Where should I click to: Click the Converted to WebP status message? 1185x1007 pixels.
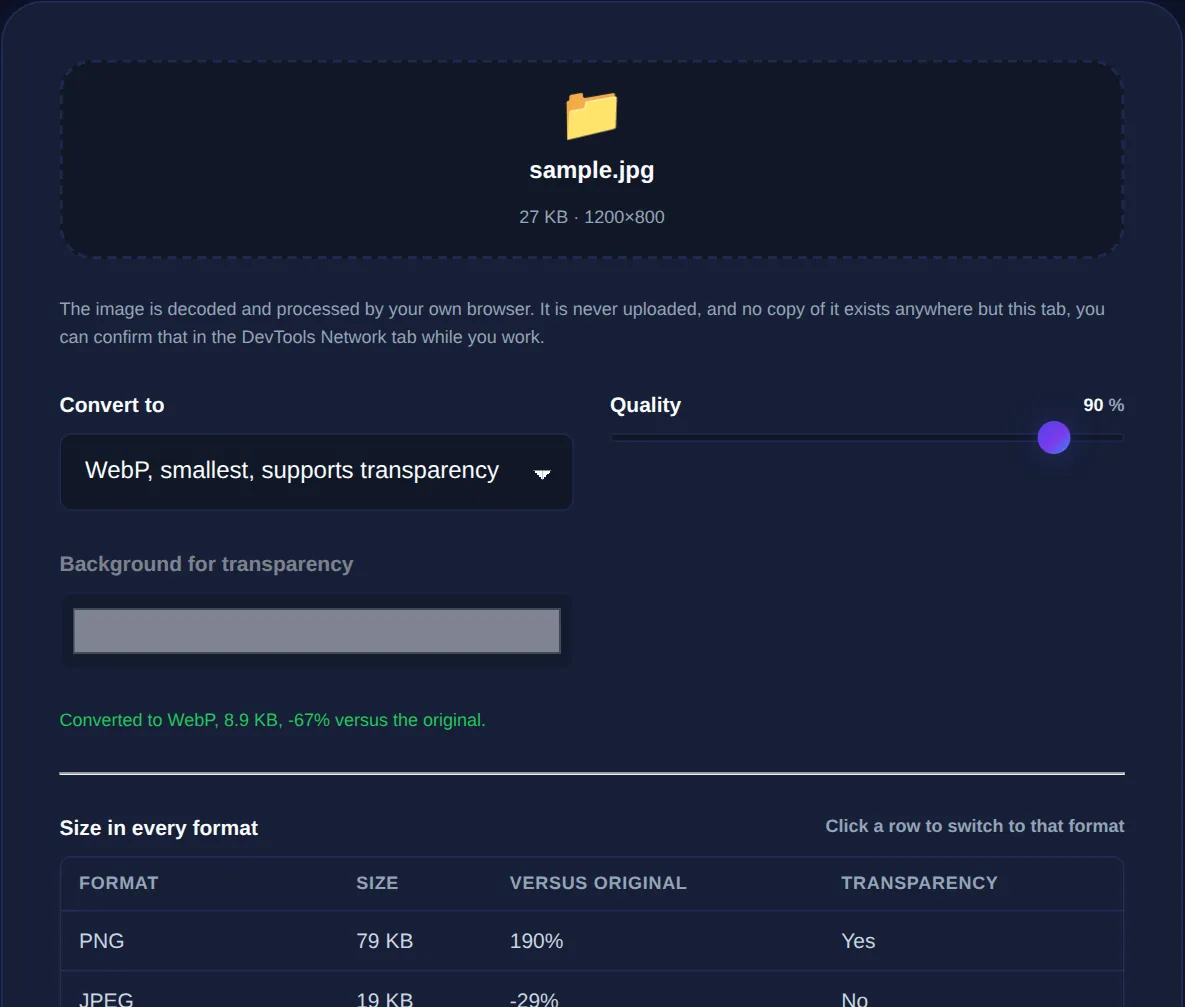[x=273, y=720]
